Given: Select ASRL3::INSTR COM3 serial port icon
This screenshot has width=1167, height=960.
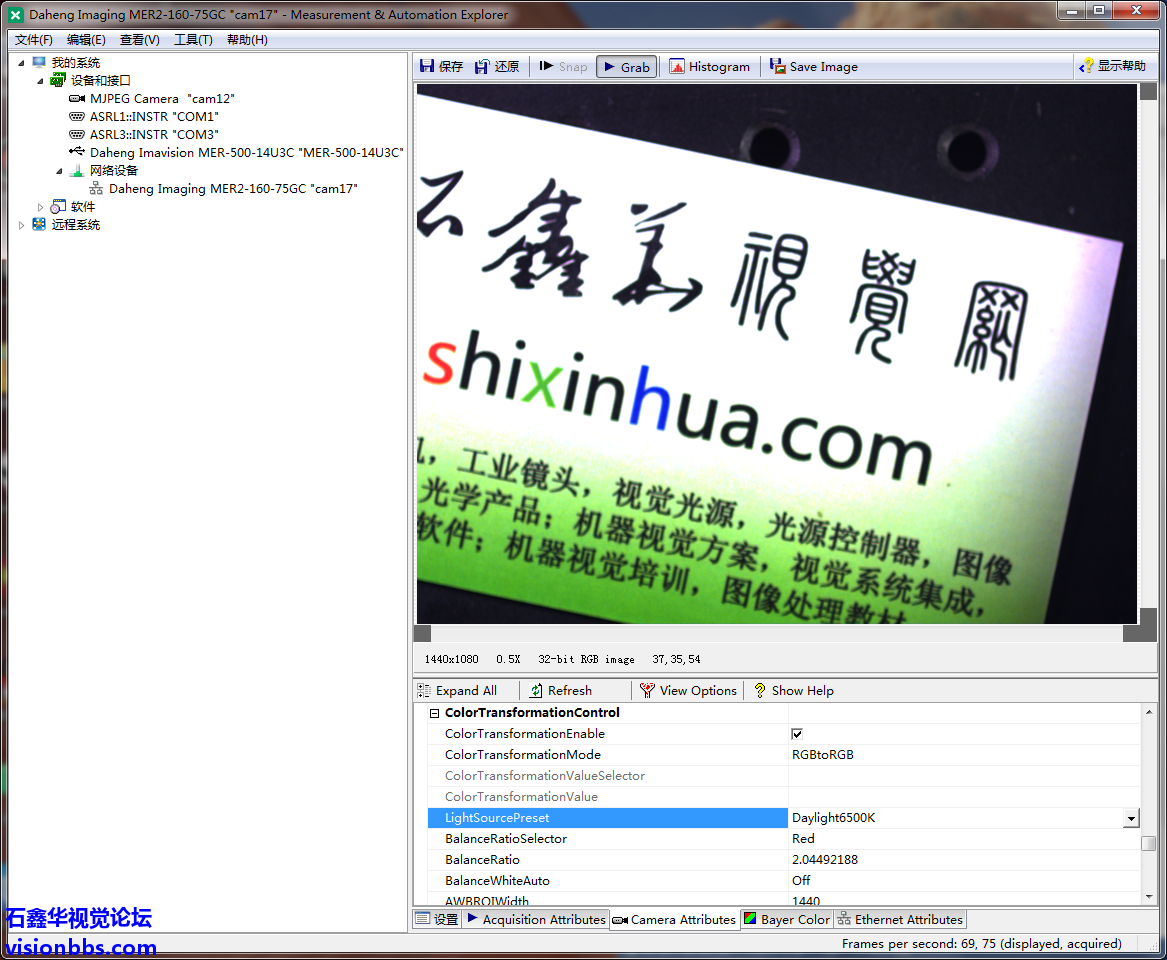Looking at the screenshot, I should point(77,134).
